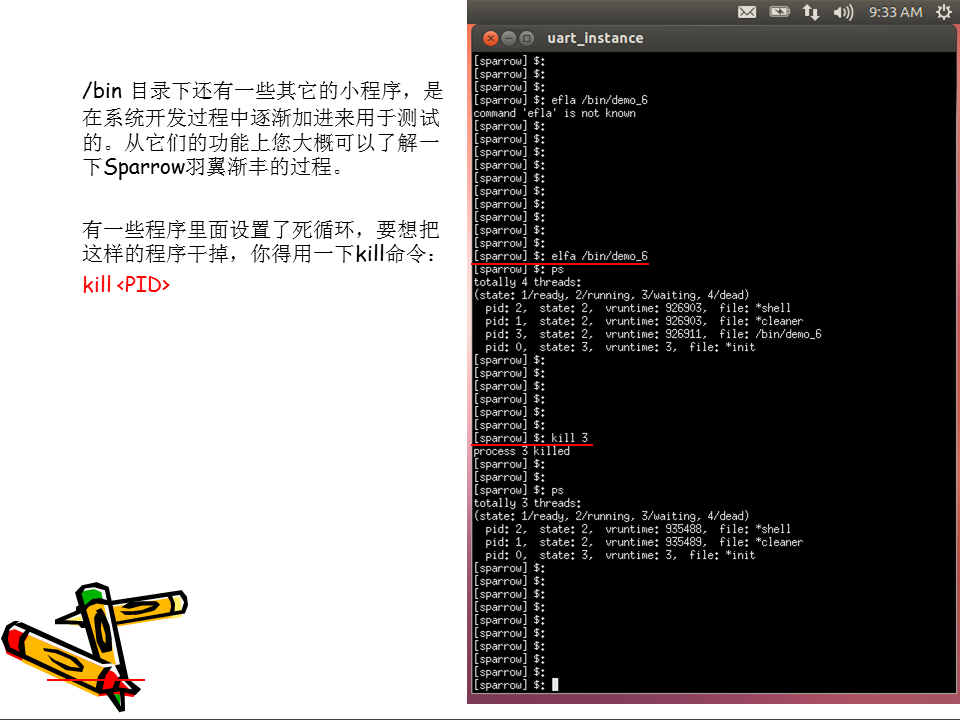Open the session settings gear icon
Screen dimensions: 960x720
pos(942,12)
